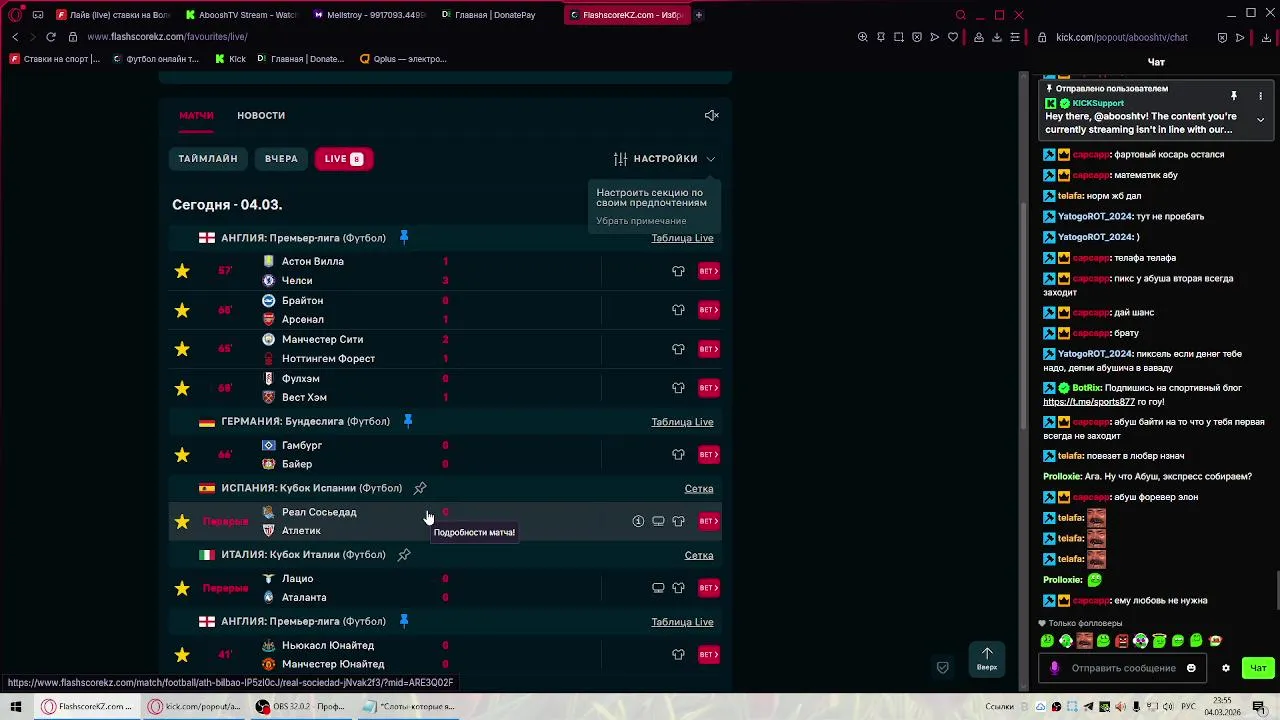Click the Ньюкасл Юнайтед team name
This screenshot has width=1280, height=720.
click(x=328, y=646)
